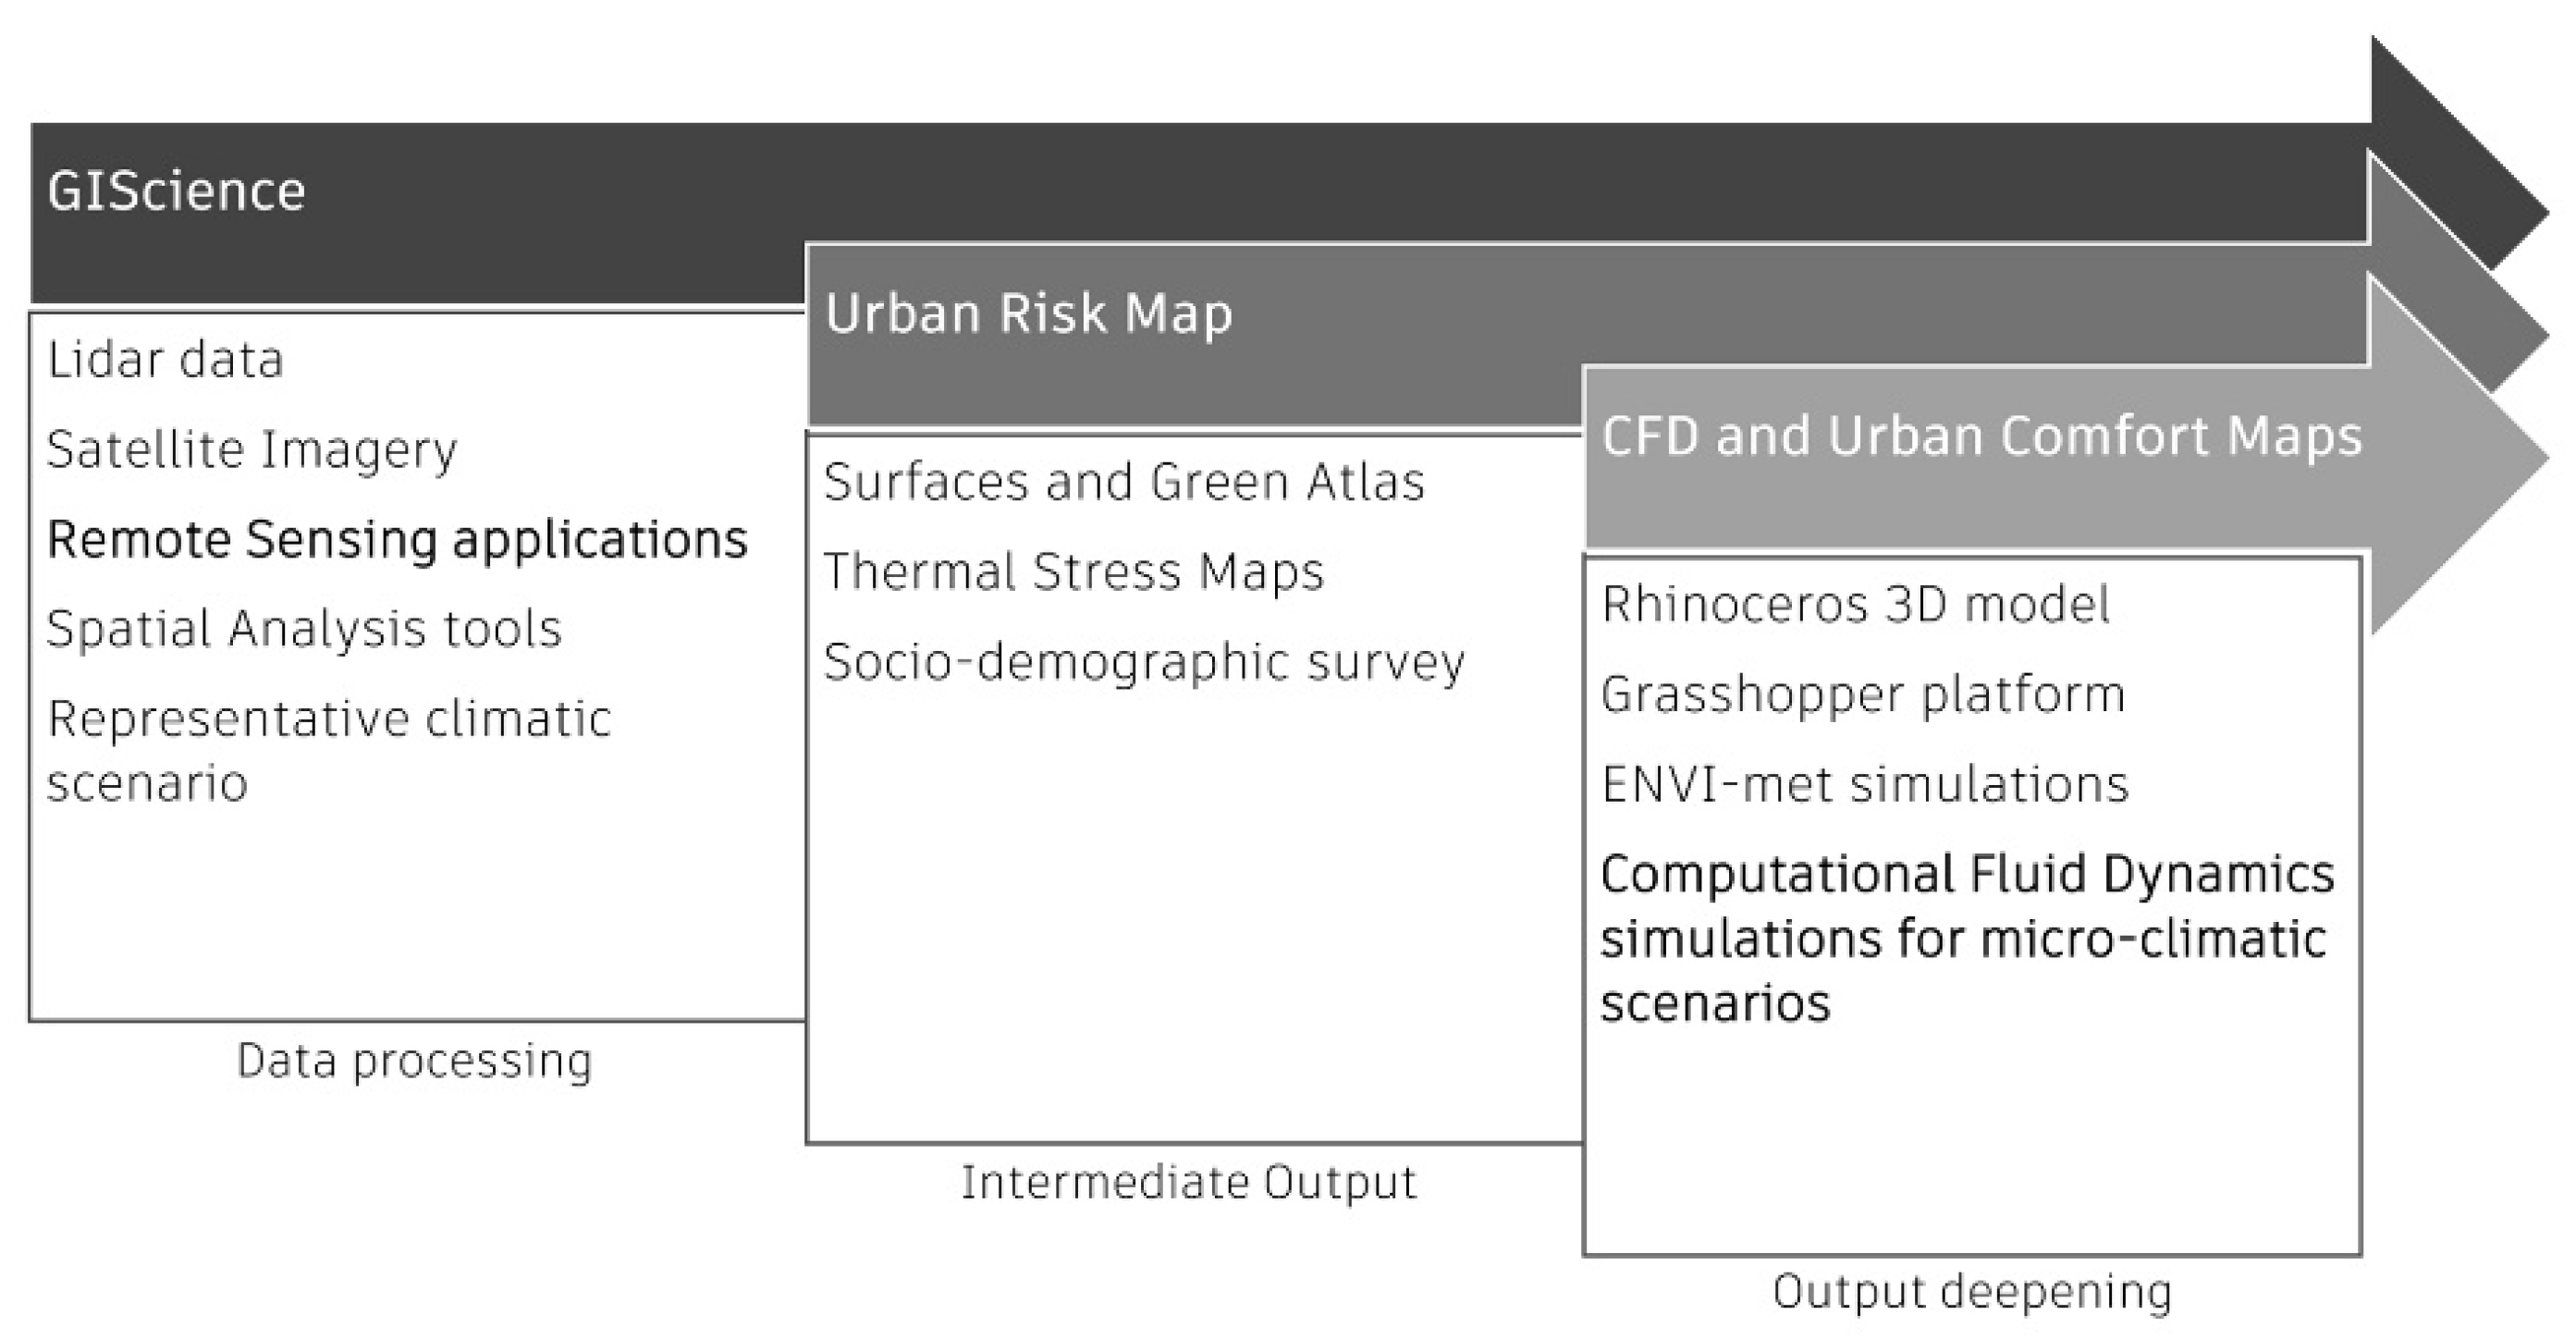Viewport: 2576px width, 1339px height.
Task: Select Spatial Analysis tools entry
Action: (x=304, y=629)
